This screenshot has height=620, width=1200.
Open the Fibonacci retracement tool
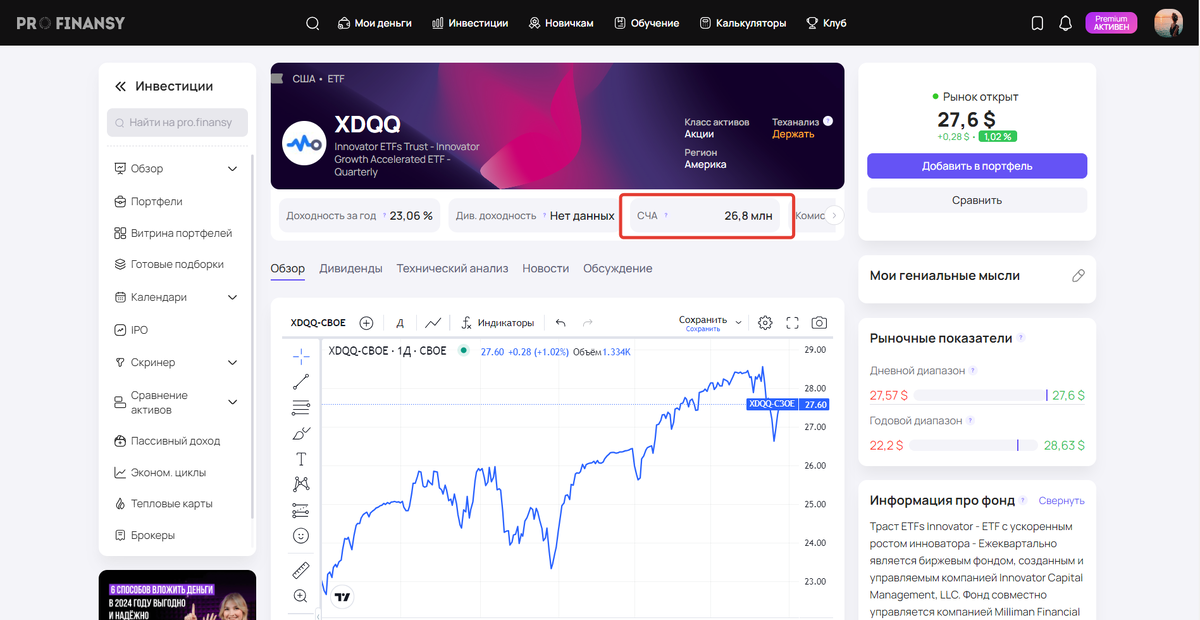coord(301,407)
